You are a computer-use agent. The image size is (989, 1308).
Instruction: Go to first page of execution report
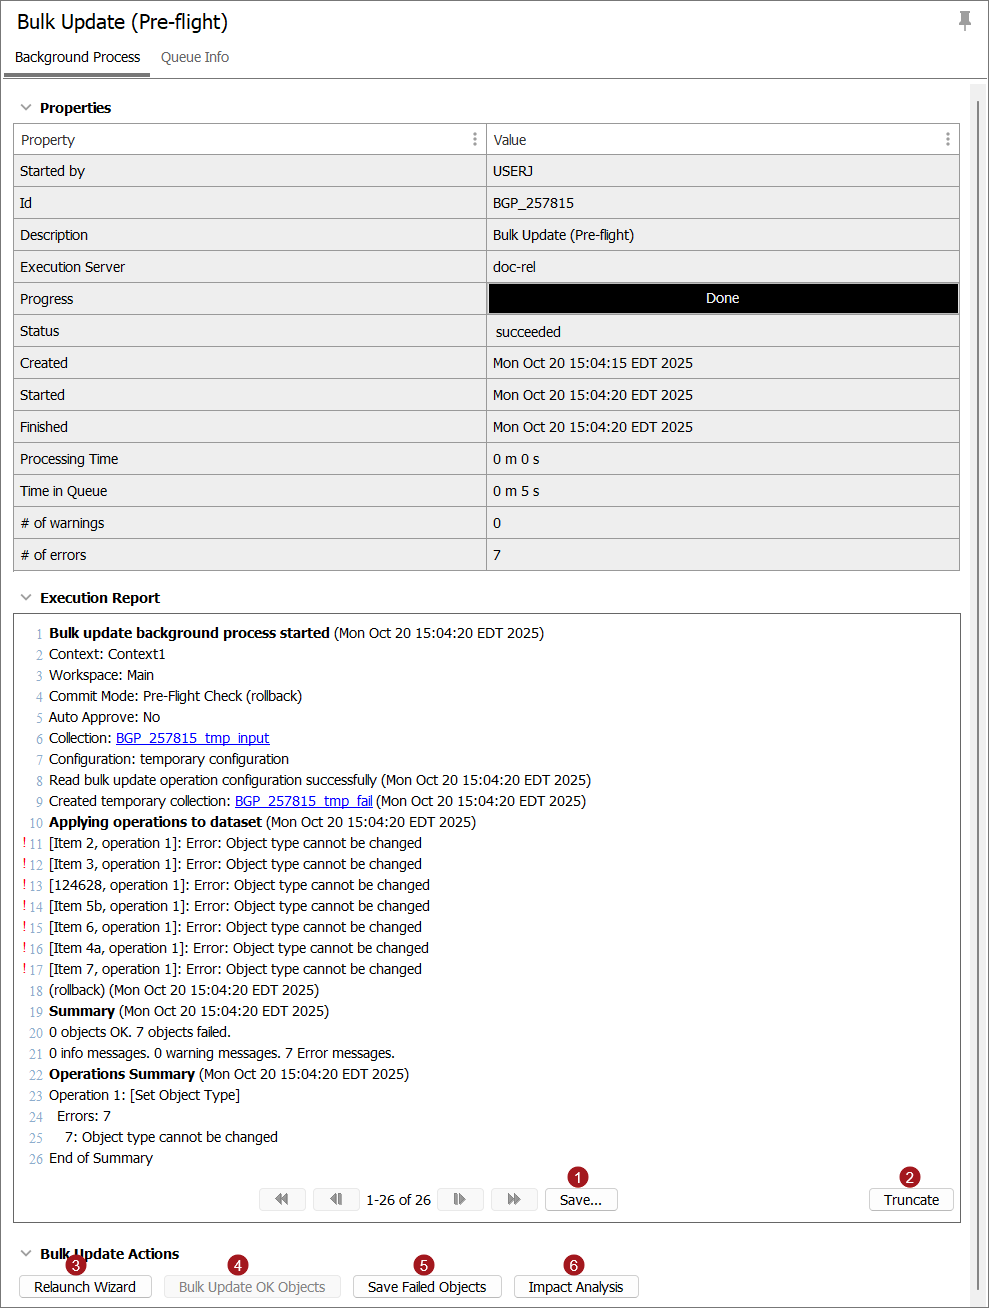[x=282, y=1199]
